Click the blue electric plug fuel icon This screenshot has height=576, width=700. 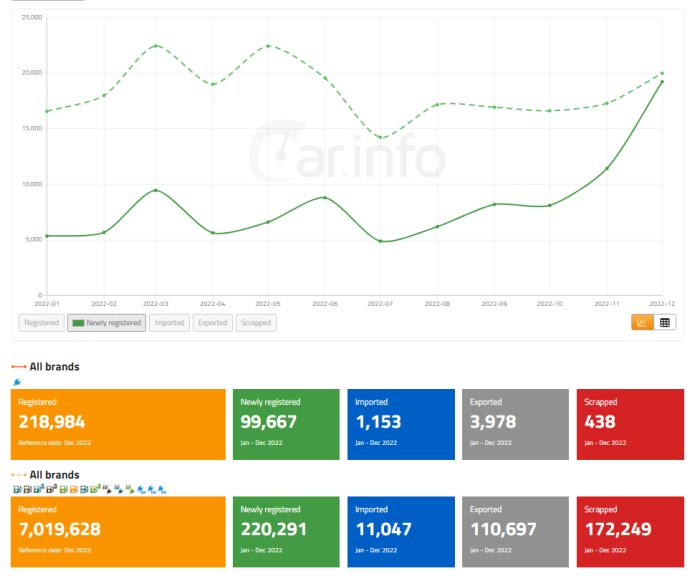(17, 382)
